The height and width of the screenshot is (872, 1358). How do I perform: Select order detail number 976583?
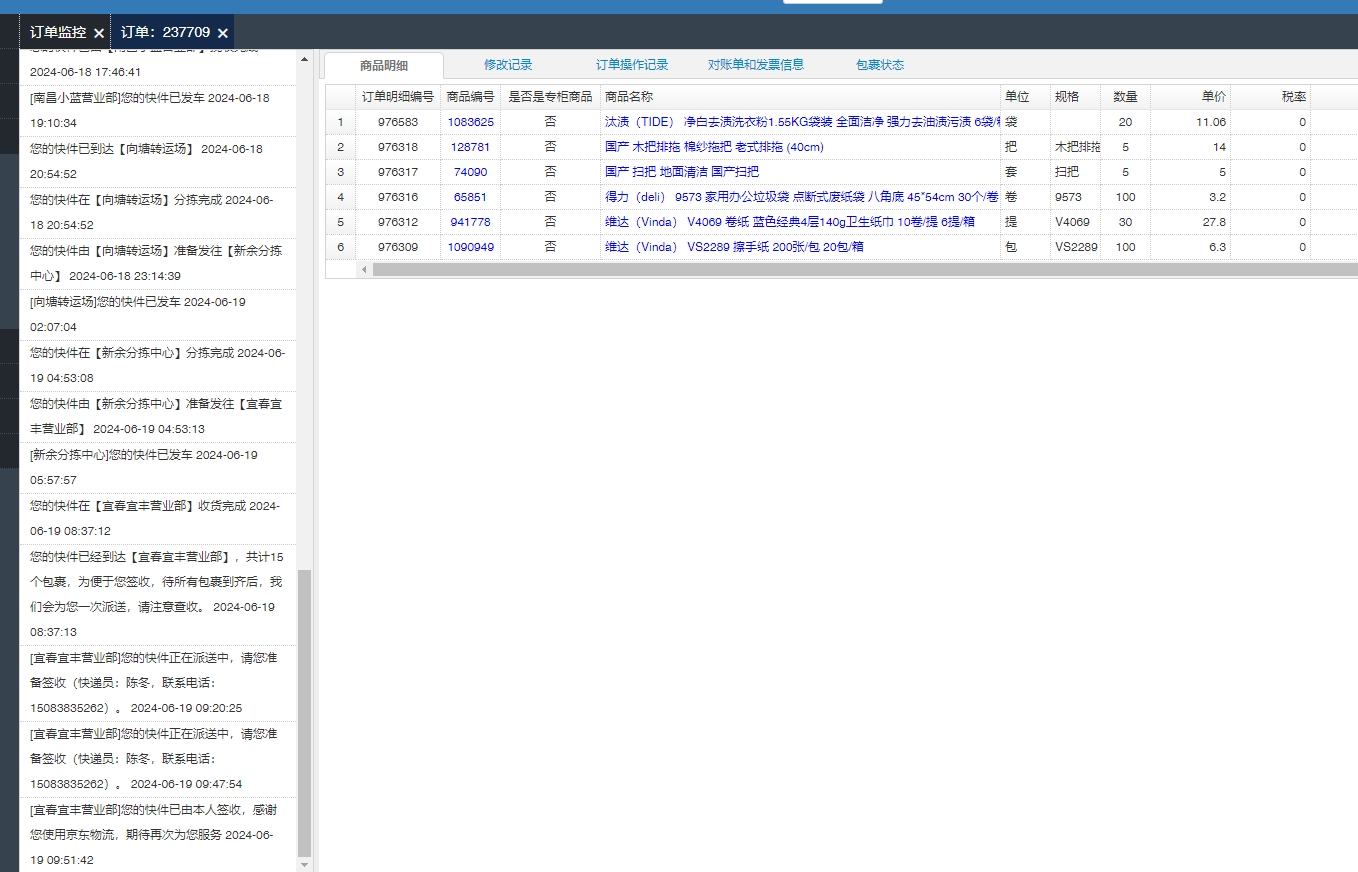click(398, 122)
